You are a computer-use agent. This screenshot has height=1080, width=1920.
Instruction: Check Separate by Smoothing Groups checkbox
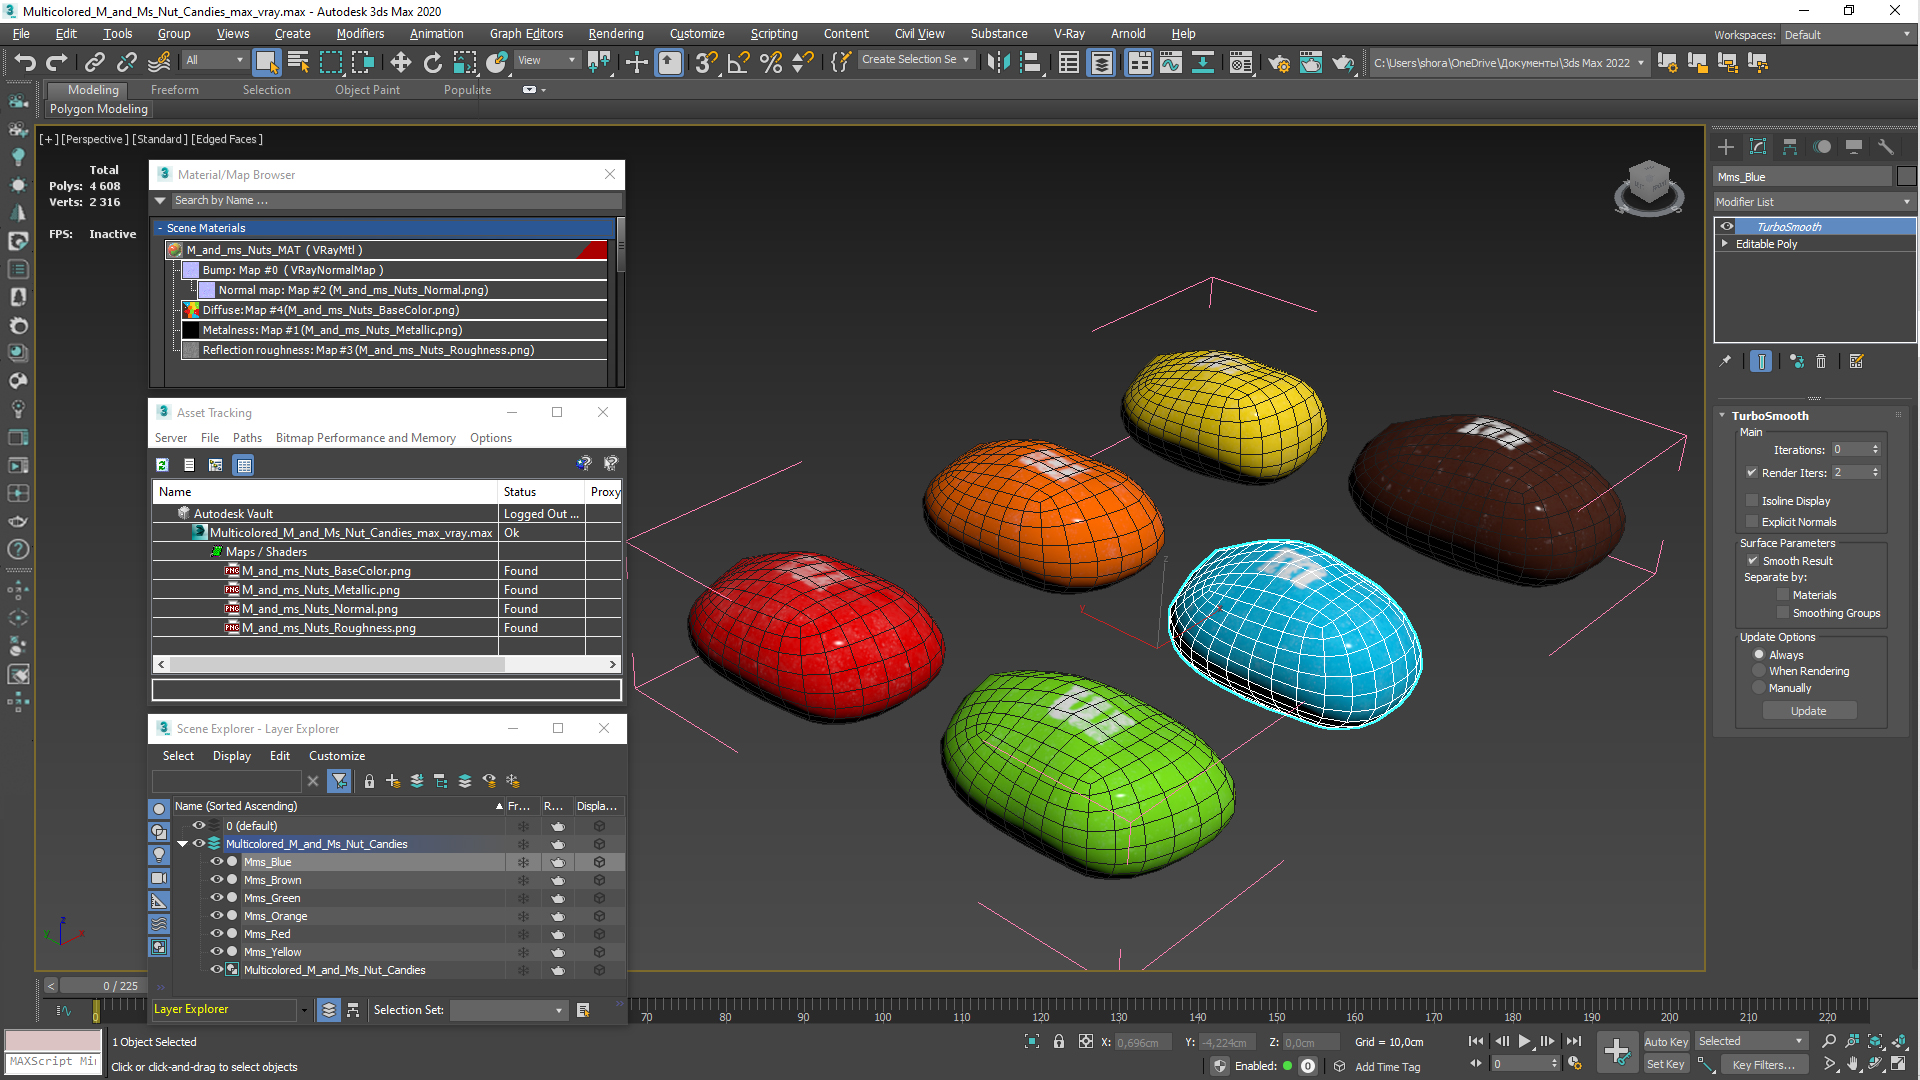[x=1783, y=613]
